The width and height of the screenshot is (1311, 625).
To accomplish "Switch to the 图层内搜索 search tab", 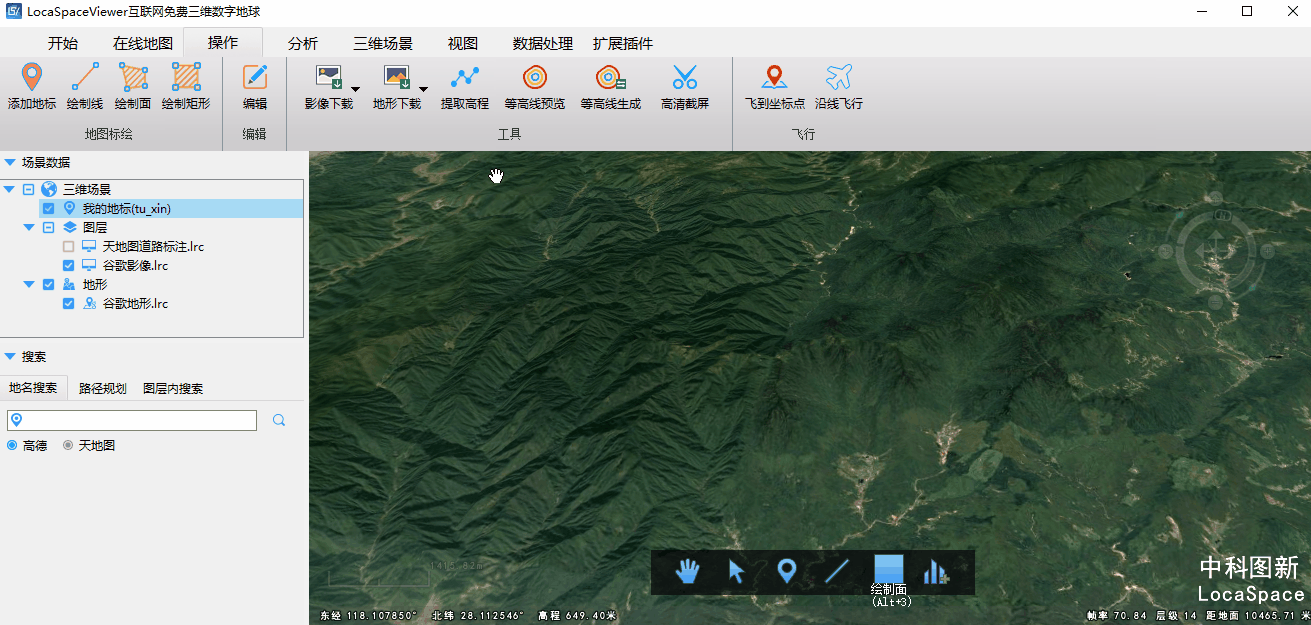I will [173, 388].
